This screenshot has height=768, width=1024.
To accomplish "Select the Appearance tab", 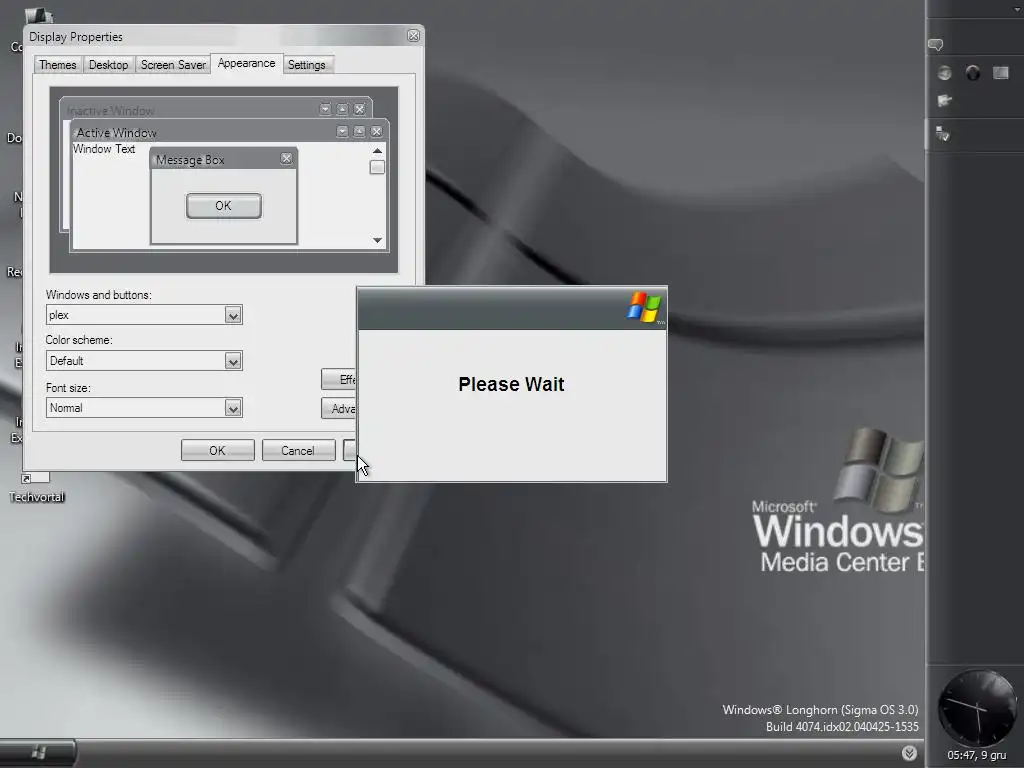I will (x=246, y=63).
